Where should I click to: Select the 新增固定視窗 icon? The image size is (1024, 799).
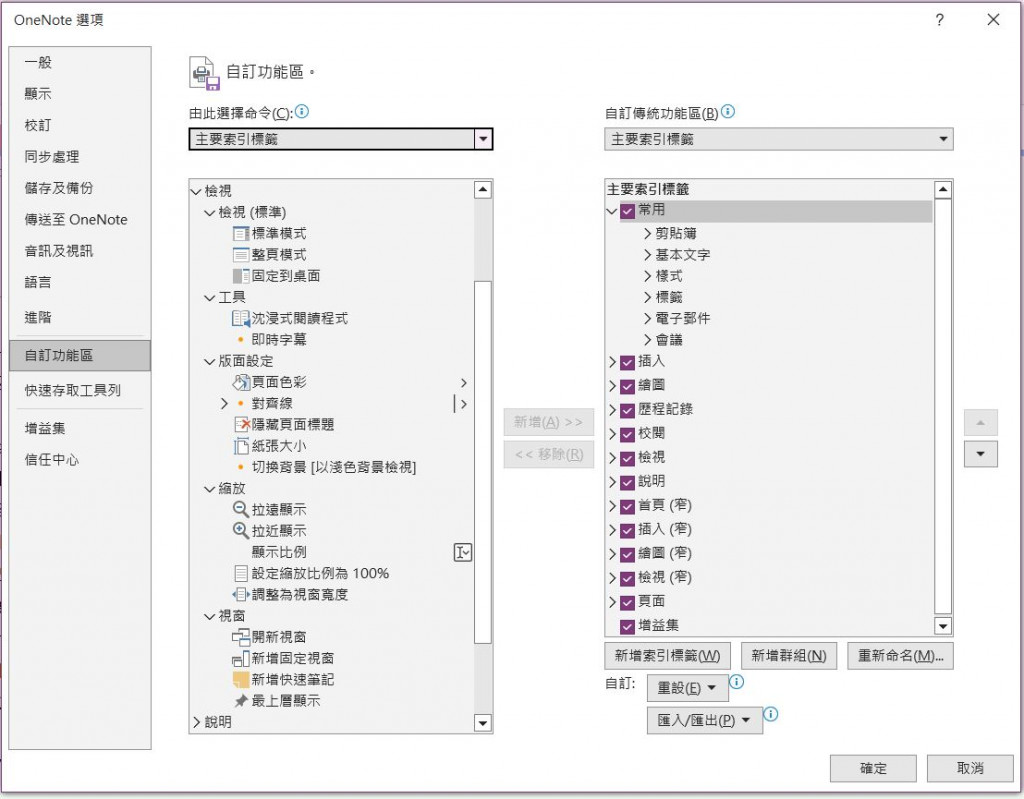(241, 659)
